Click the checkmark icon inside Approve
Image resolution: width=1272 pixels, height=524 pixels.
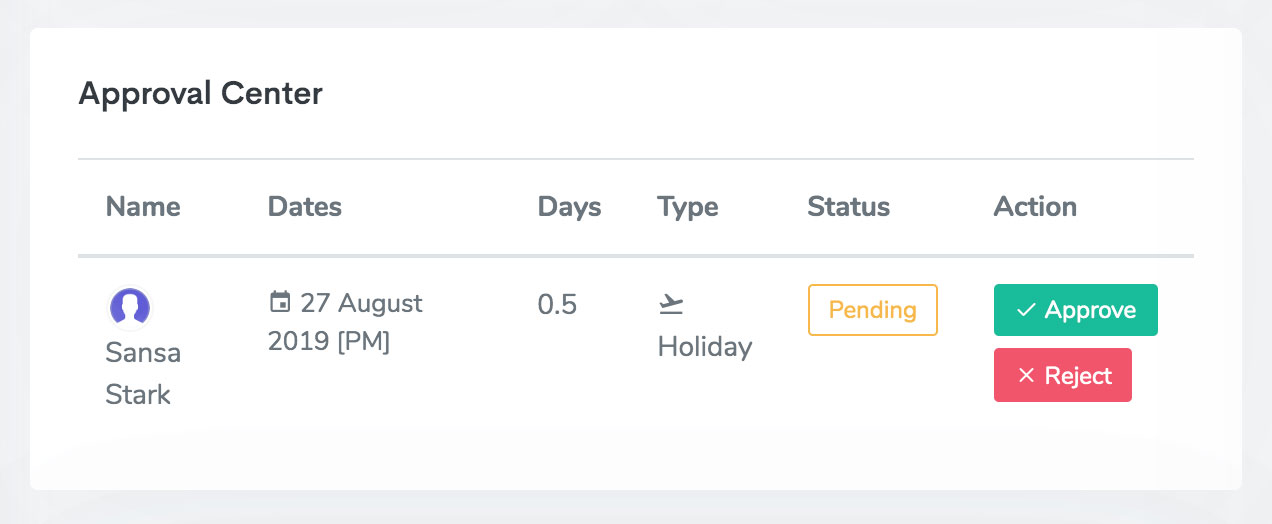[1025, 311]
